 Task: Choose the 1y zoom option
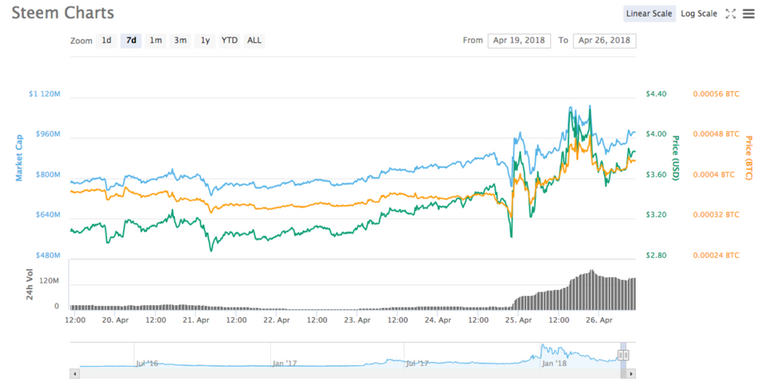point(205,41)
